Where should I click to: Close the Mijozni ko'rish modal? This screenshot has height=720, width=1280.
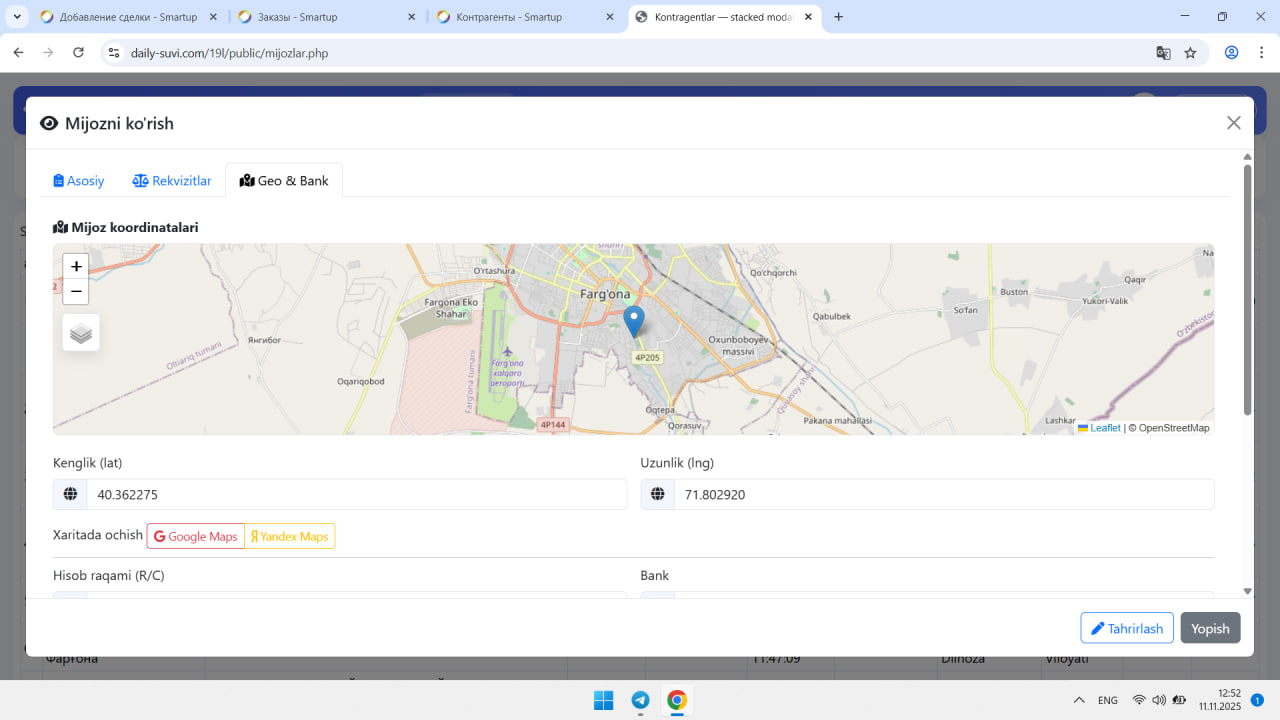[x=1233, y=123]
